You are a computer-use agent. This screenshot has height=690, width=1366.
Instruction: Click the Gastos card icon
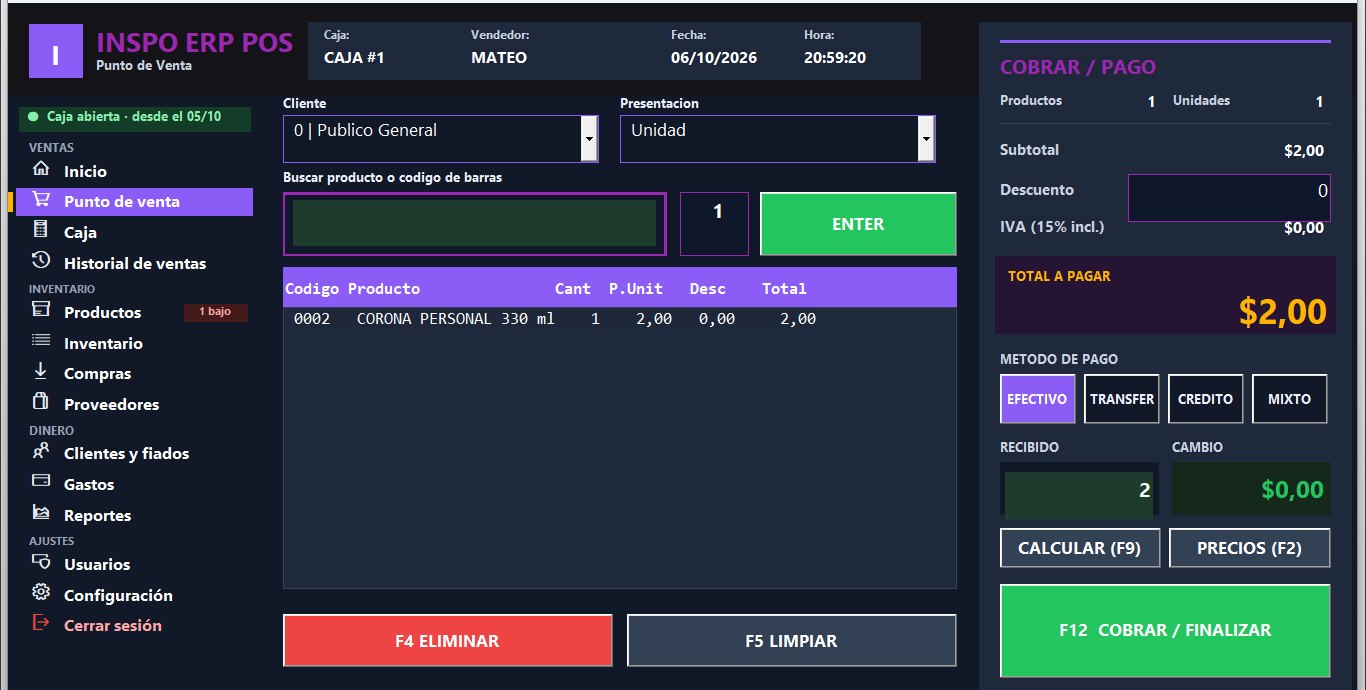pos(41,481)
